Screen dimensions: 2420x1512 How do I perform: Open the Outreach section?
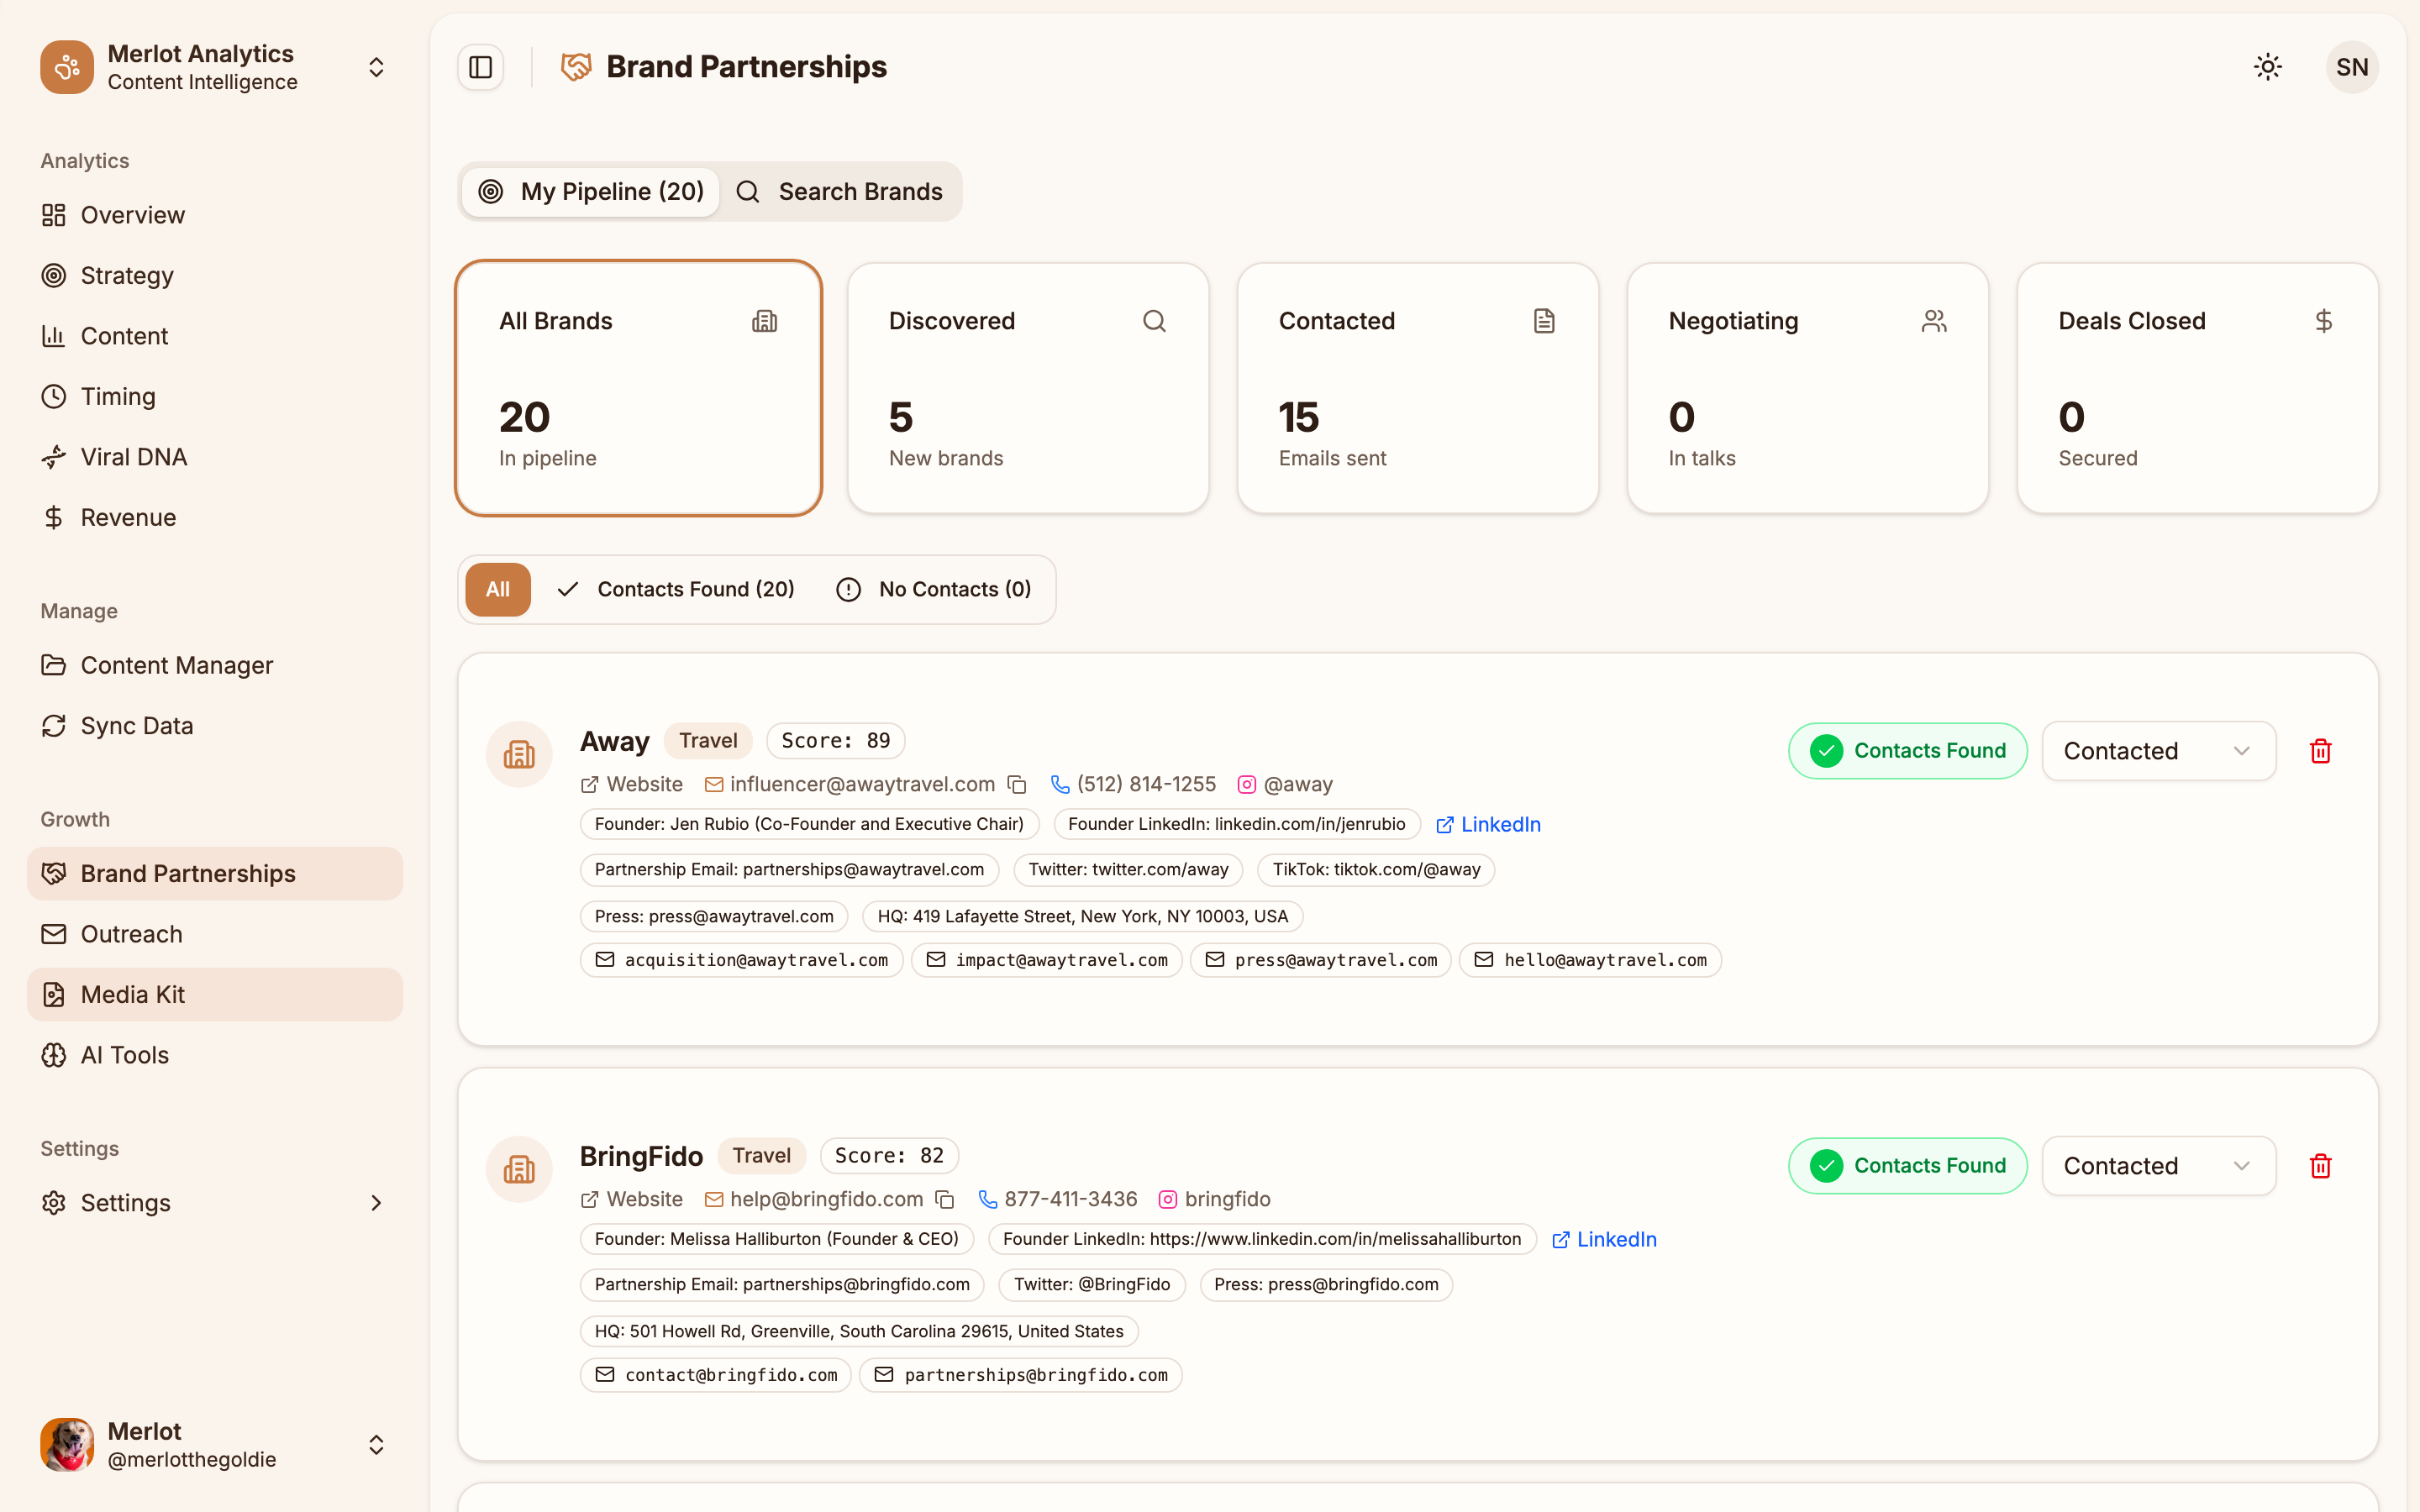(x=131, y=933)
